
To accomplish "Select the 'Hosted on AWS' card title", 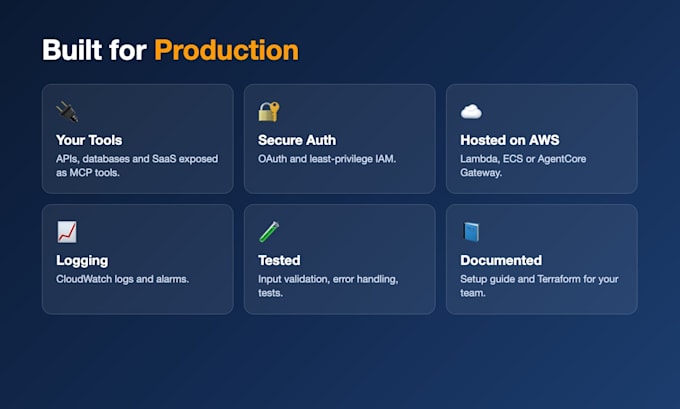I will pos(510,140).
